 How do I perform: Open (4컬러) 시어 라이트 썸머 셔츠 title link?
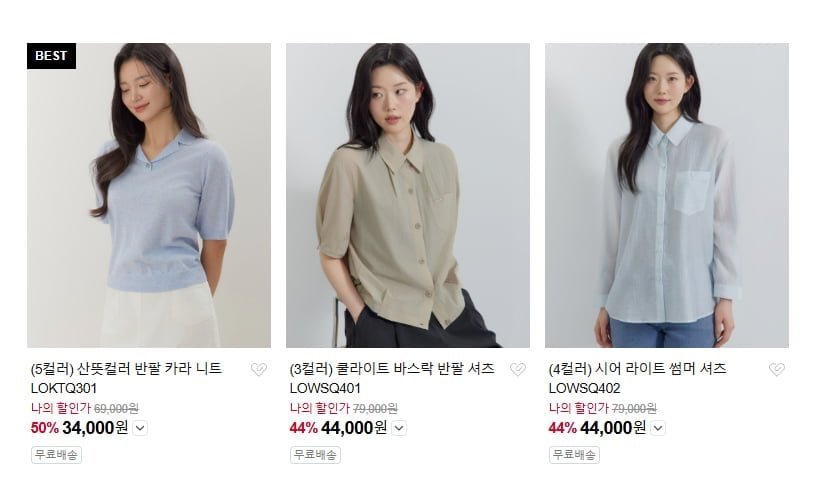[637, 369]
